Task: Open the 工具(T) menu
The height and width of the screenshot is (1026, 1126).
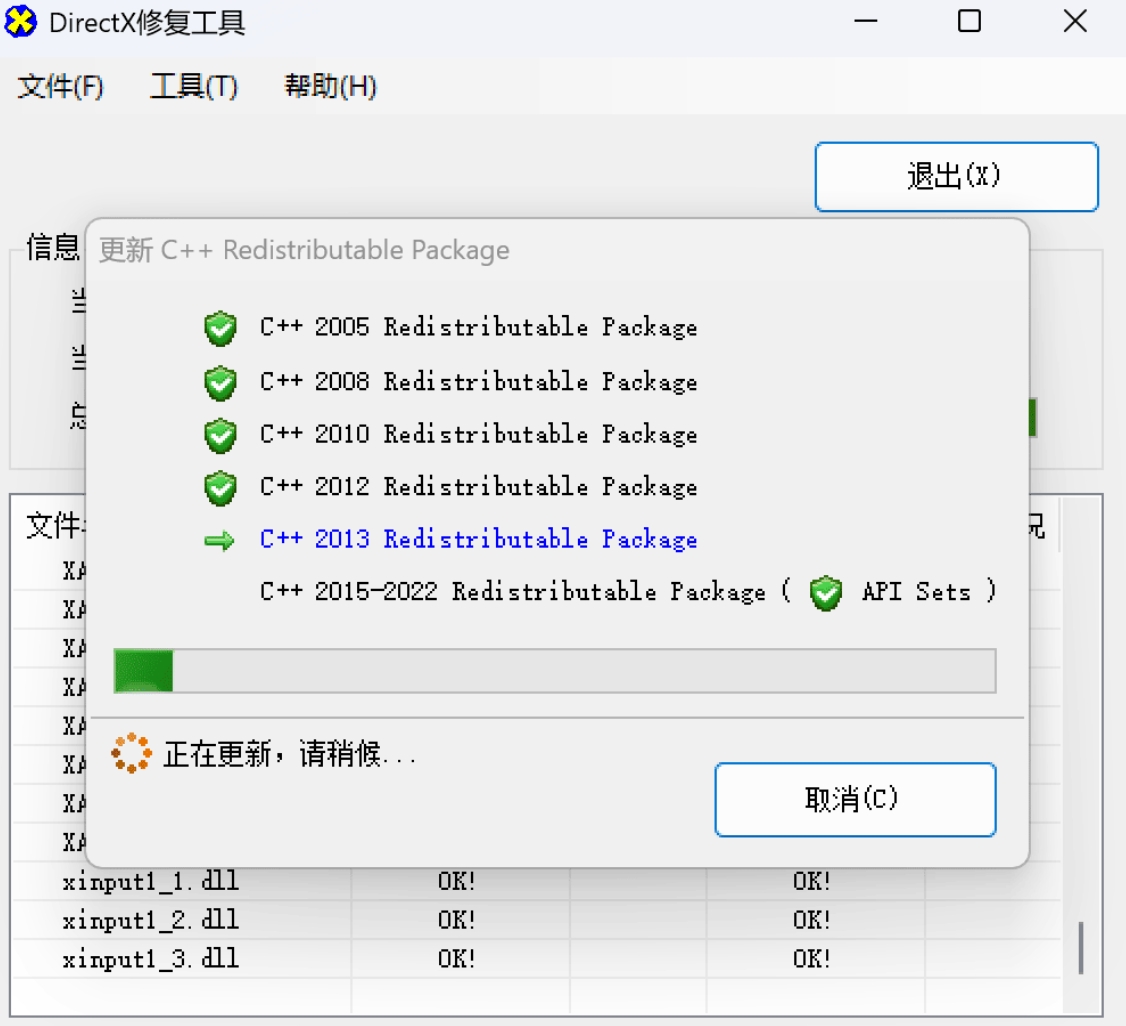Action: click(x=194, y=87)
